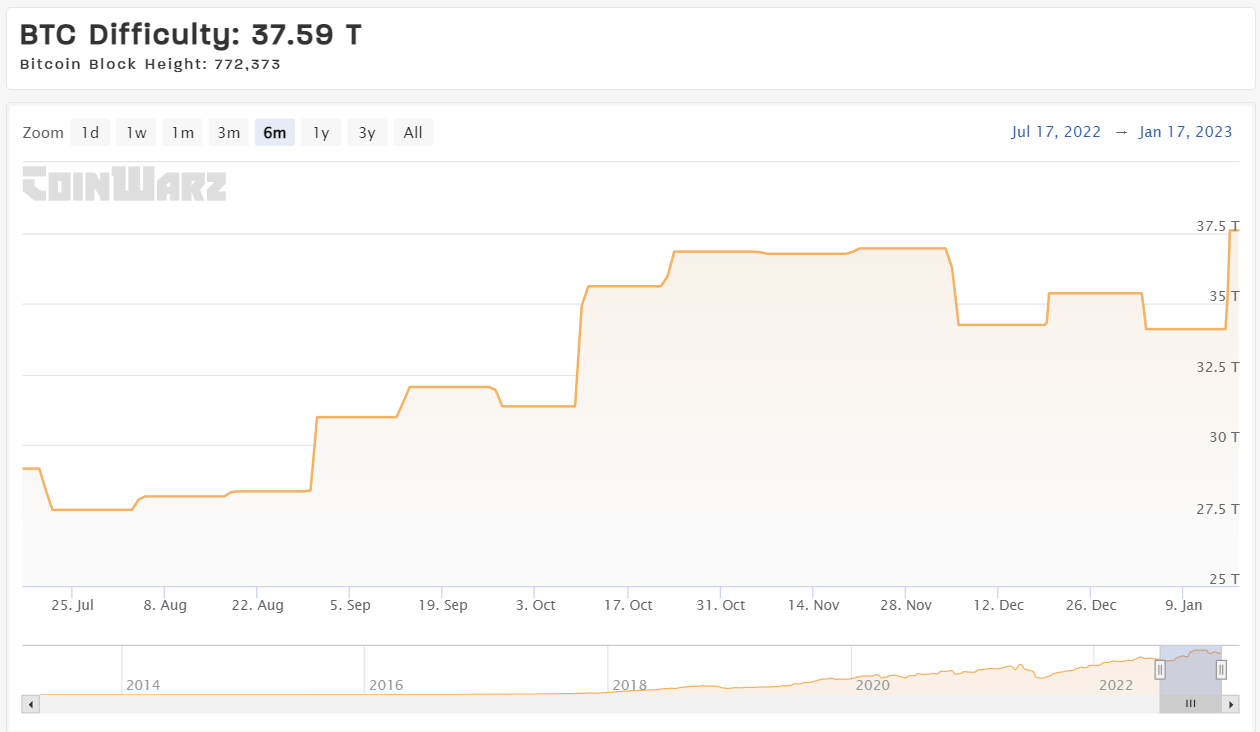Click the 12. Dec x-axis label
Screen dimensions: 1260x732
998,605
